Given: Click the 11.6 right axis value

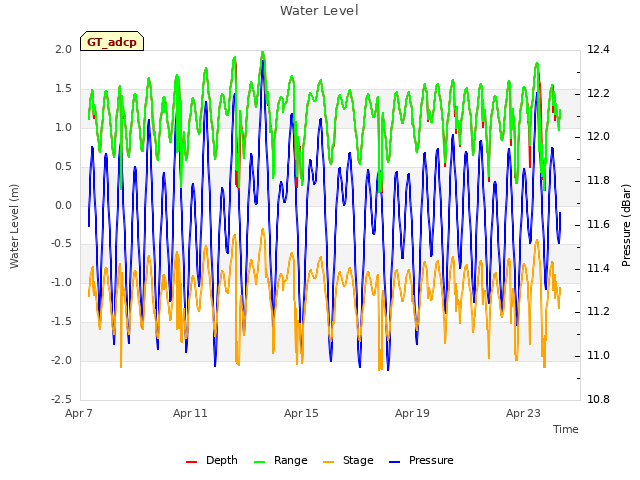Looking at the screenshot, I should click(598, 224).
